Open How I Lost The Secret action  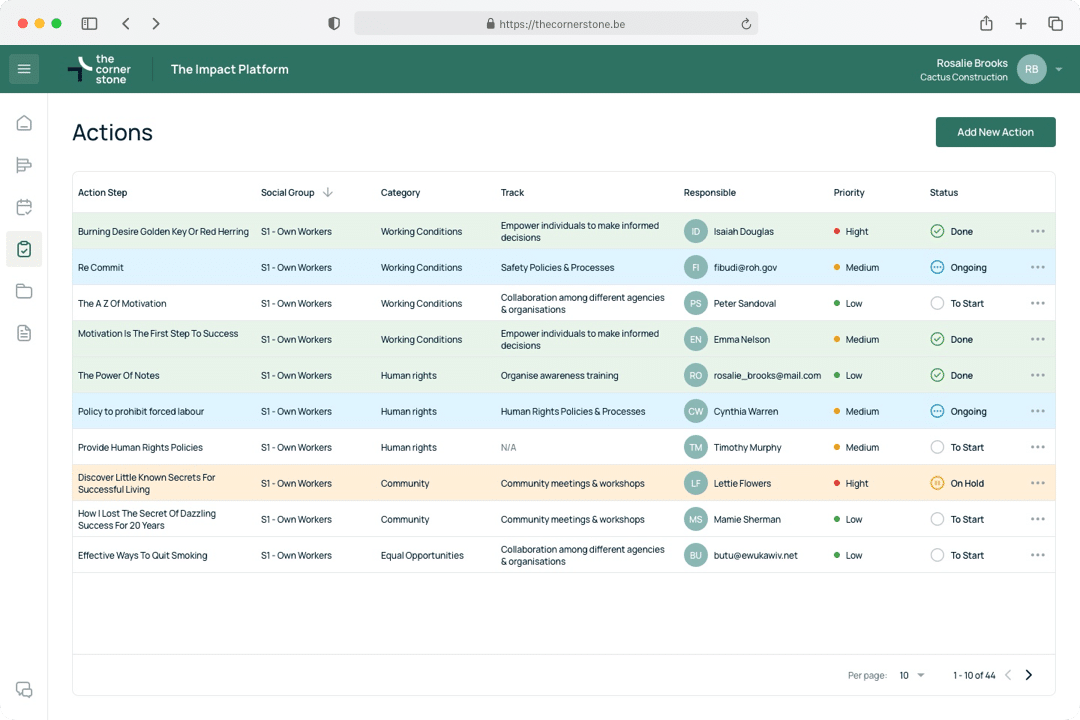coord(147,520)
